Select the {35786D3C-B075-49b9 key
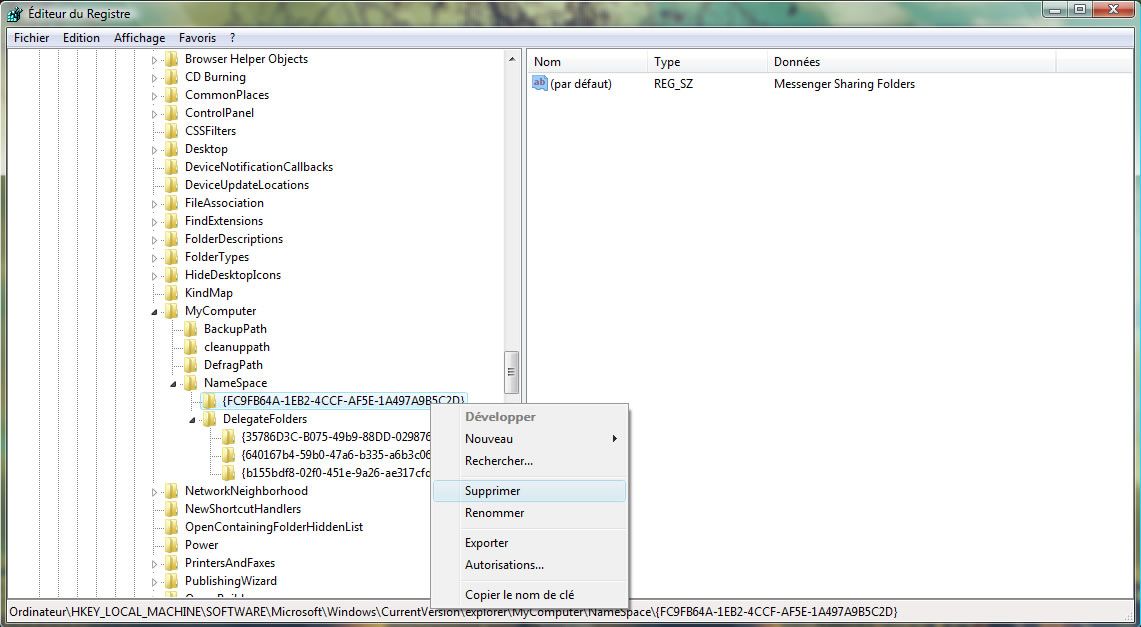This screenshot has height=627, width=1141. pyautogui.click(x=335, y=437)
